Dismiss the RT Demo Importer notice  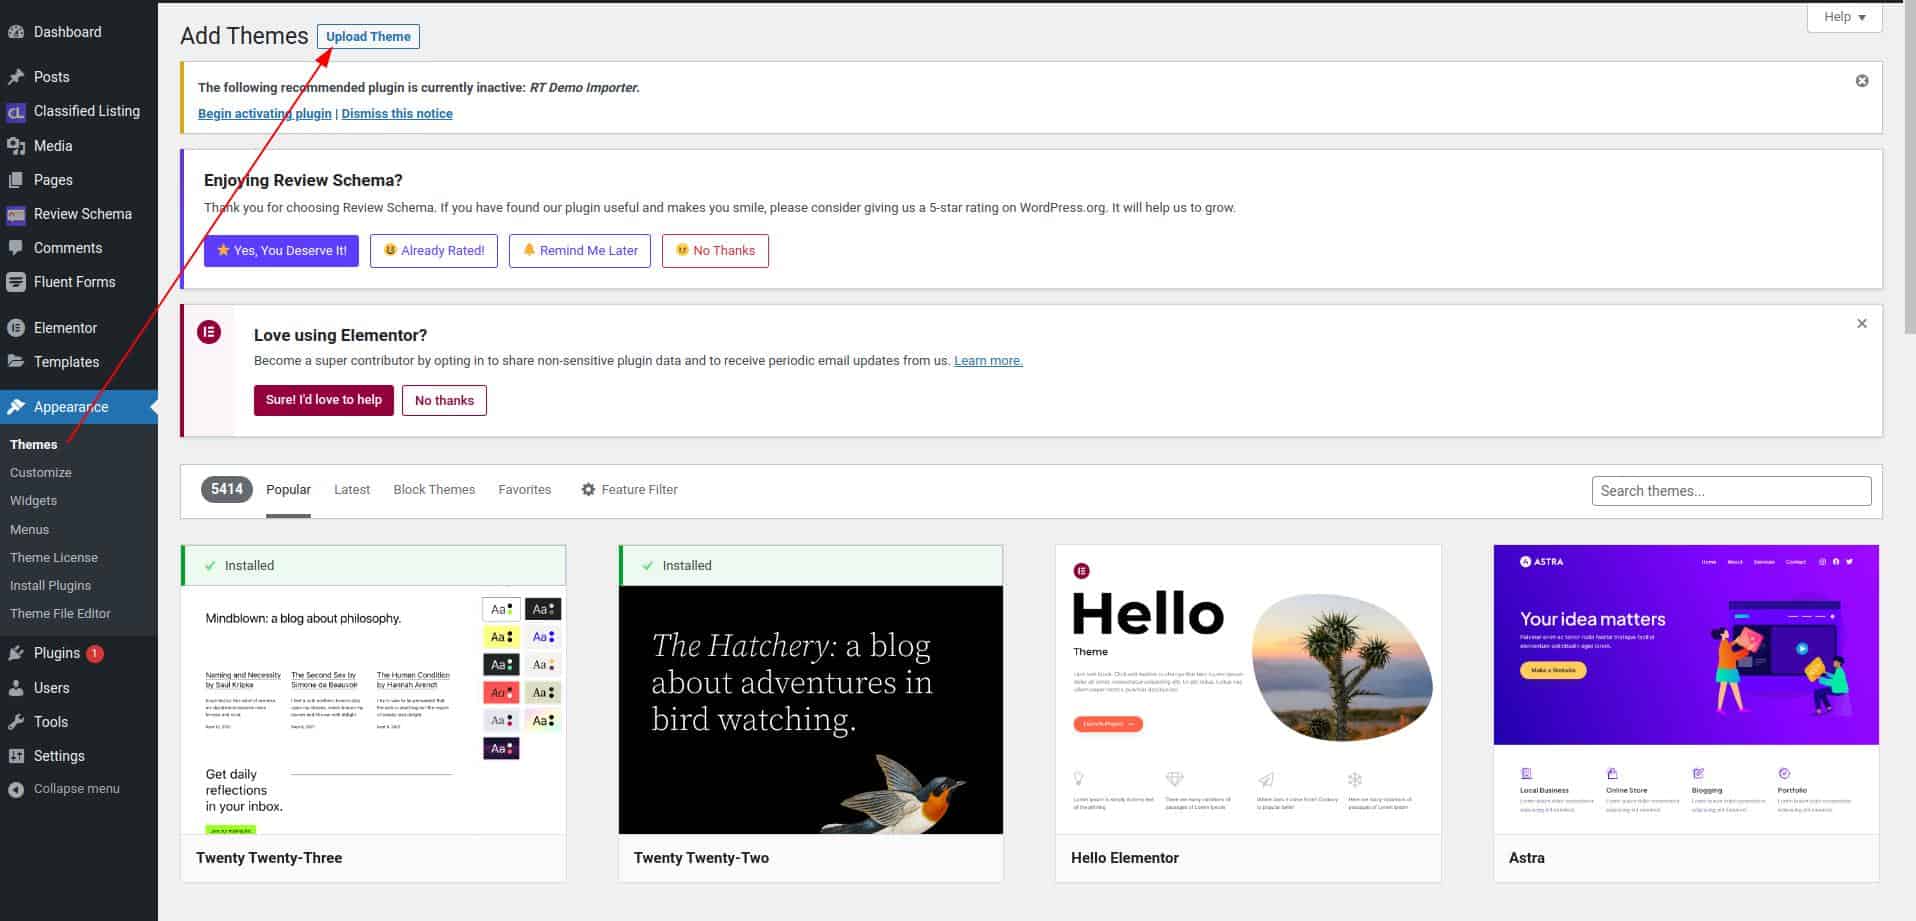(1862, 81)
